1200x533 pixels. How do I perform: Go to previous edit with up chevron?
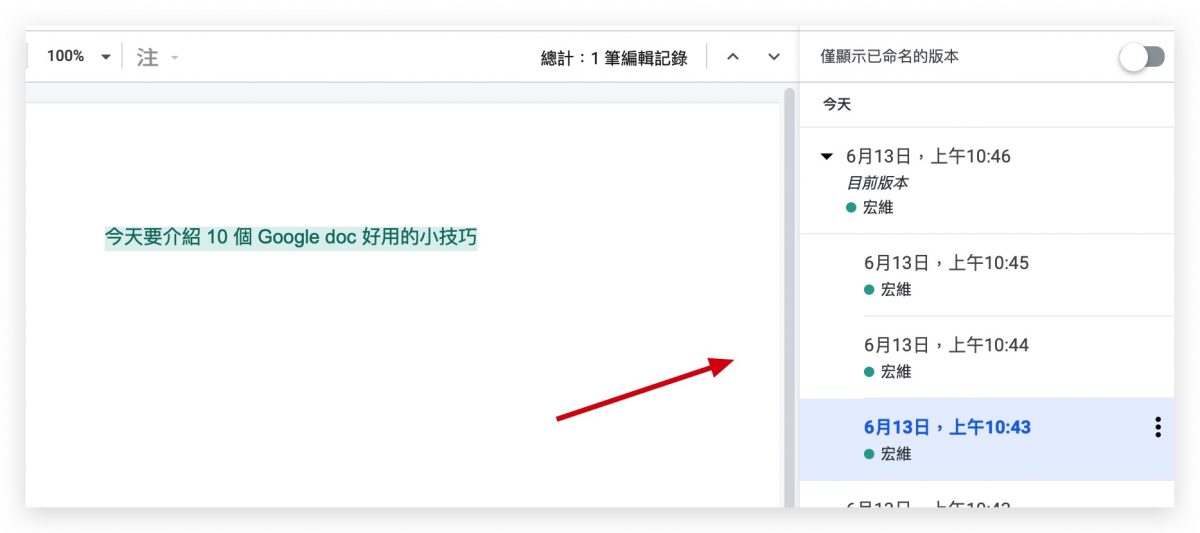[x=732, y=57]
